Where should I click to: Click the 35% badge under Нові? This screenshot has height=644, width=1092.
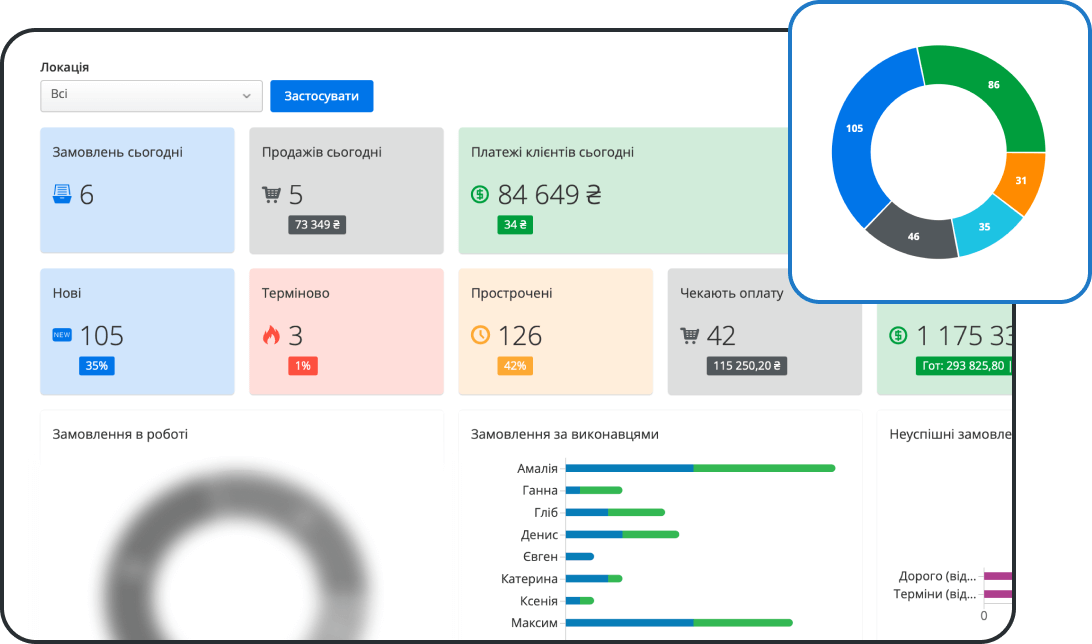coord(97,366)
